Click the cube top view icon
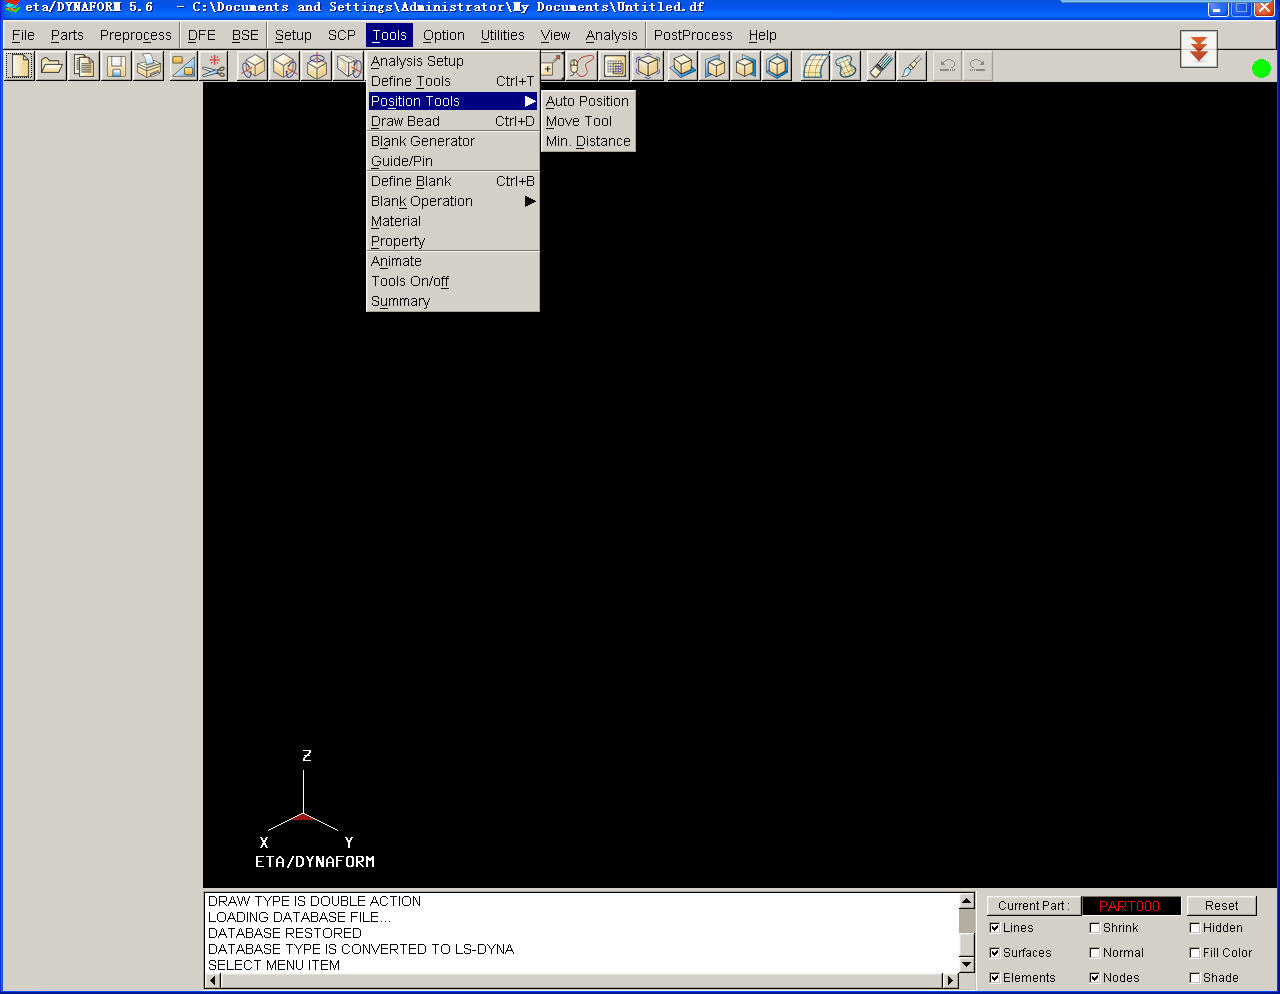 (683, 67)
